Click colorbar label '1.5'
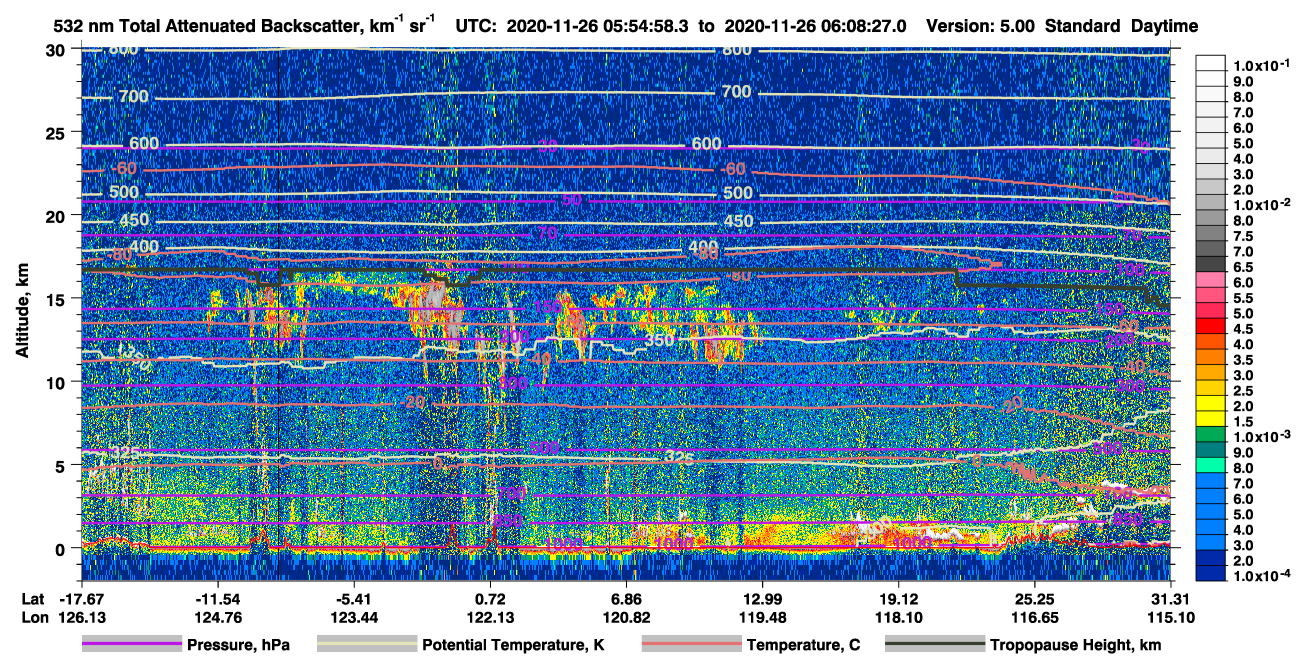1300x667 pixels. (1243, 422)
